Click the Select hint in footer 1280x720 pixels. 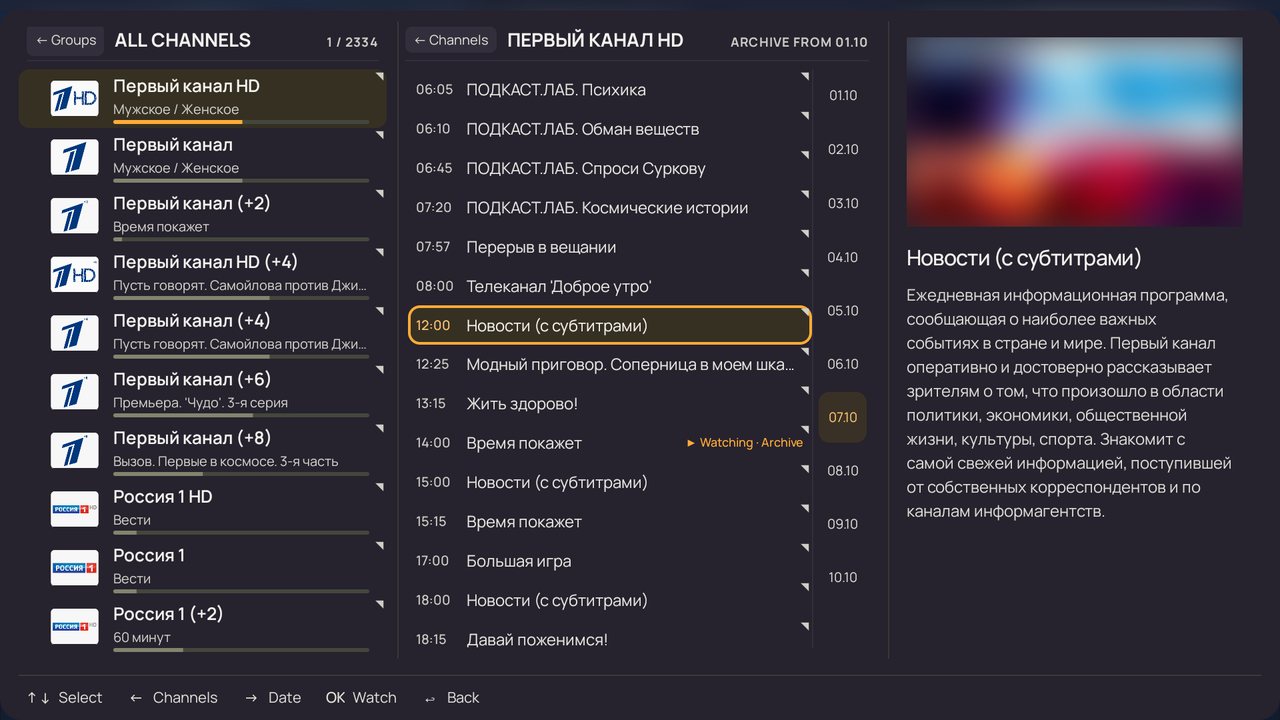click(x=65, y=698)
